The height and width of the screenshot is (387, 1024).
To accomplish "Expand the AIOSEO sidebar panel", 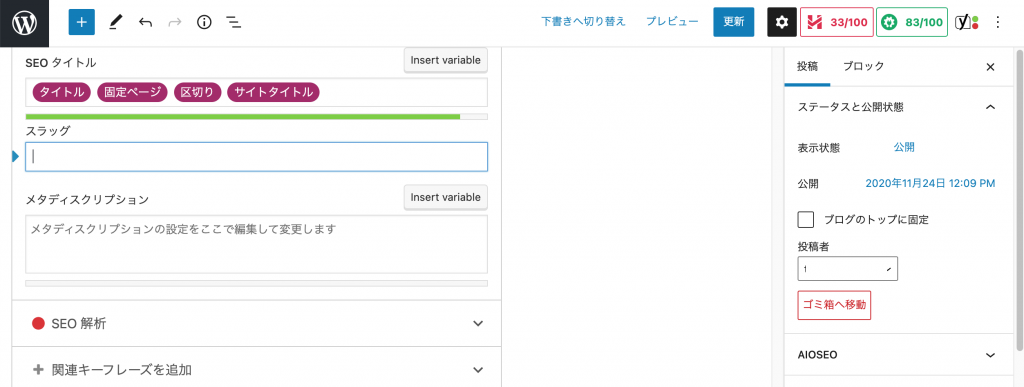I will pos(897,355).
